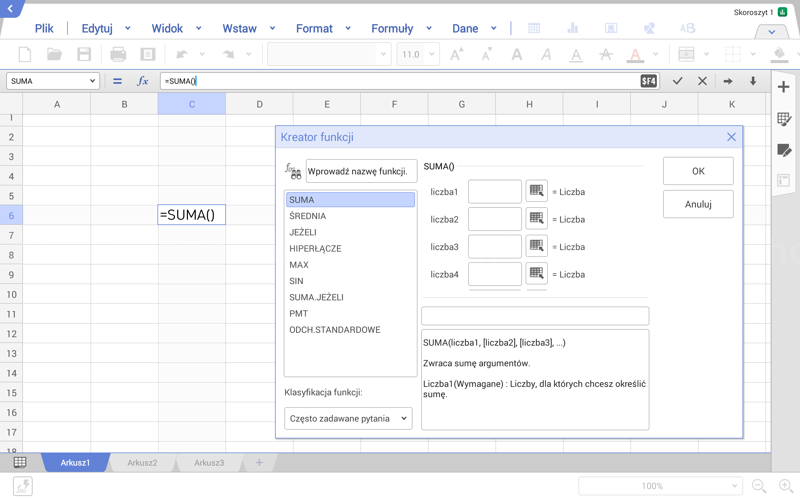This screenshot has height=500, width=800.
Task: Click the range selector icon for liczba3
Action: pos(536,246)
